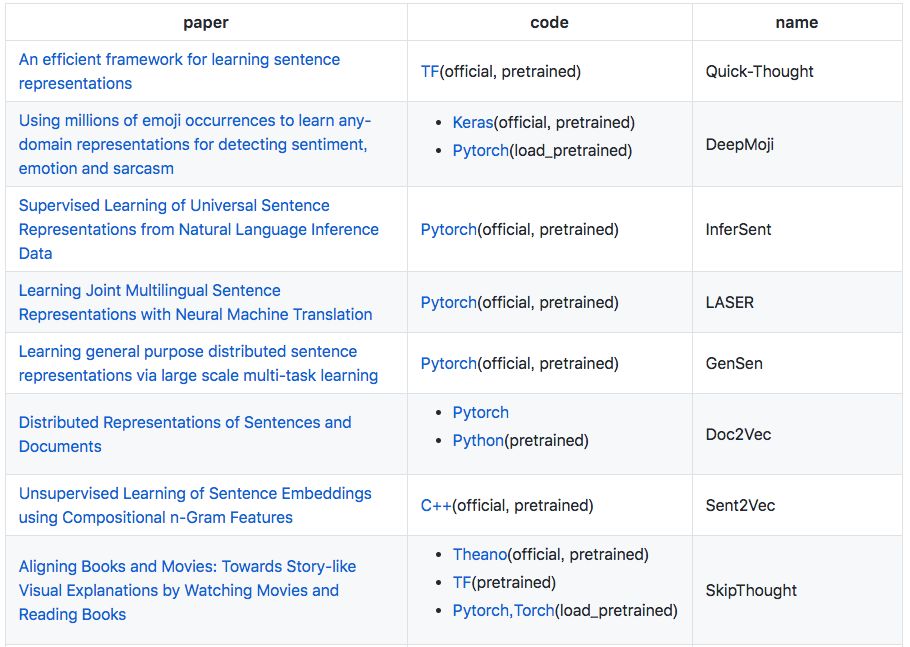Click the Pytorch code link for LASER
910x647 pixels.
point(448,303)
